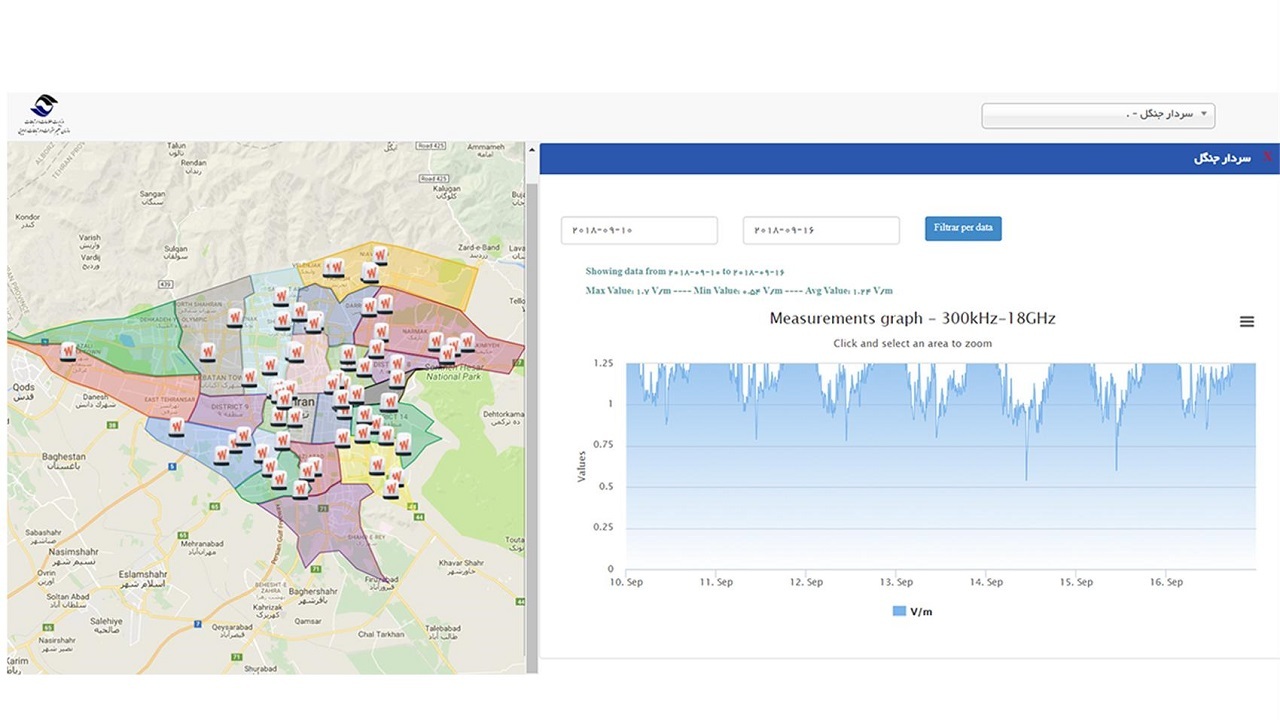Screen dimensions: 1280x720
Task: Toggle the V/m series legend item
Action: coord(912,611)
